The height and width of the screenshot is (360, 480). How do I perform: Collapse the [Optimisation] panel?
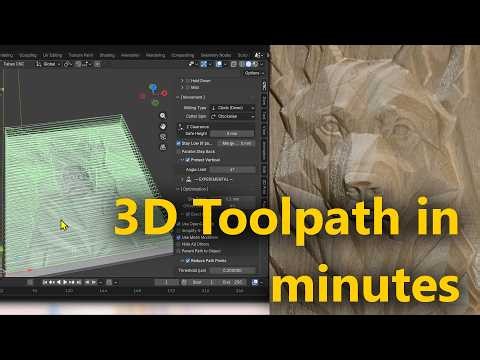click(178, 189)
